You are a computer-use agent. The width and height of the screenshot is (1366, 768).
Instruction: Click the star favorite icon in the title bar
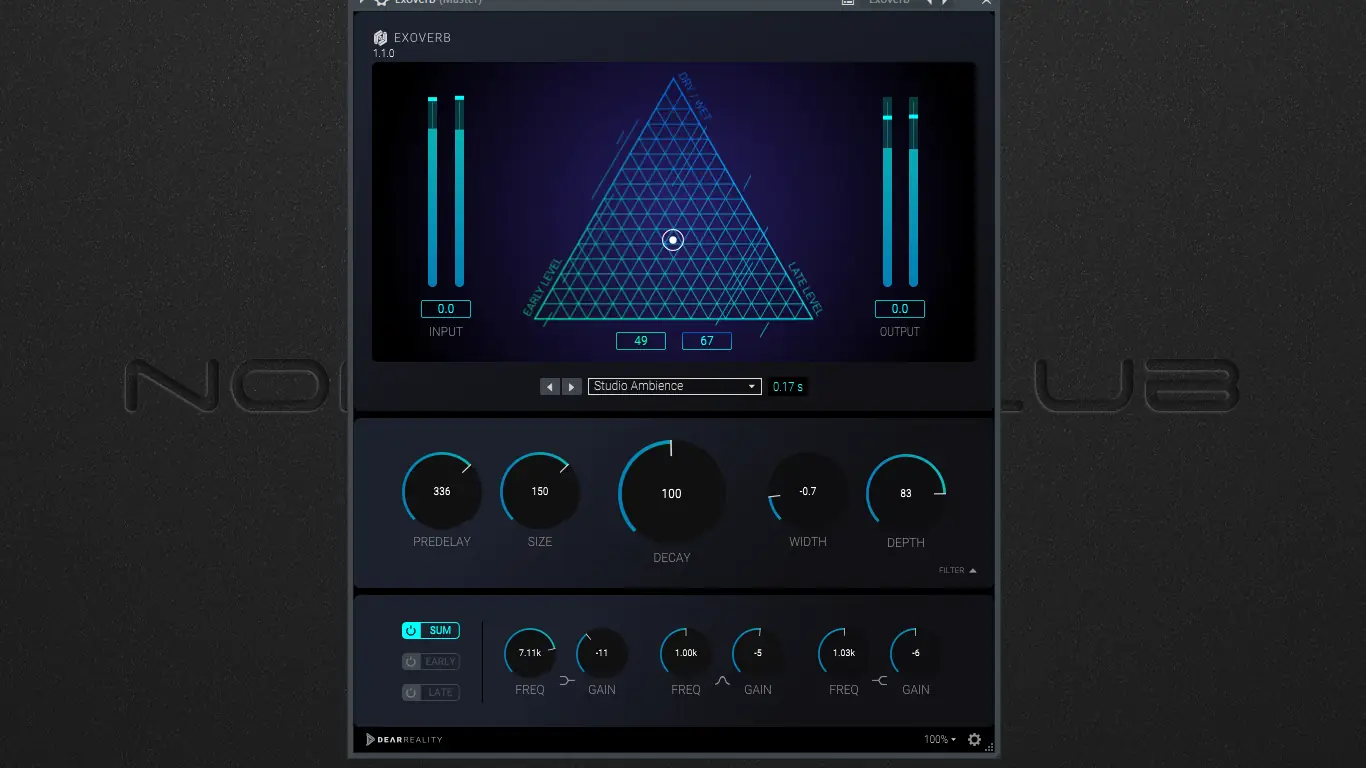point(380,2)
